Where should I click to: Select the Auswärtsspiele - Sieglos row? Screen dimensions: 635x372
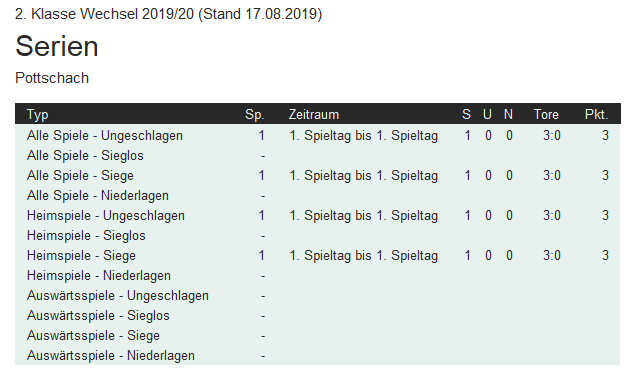tap(318, 316)
